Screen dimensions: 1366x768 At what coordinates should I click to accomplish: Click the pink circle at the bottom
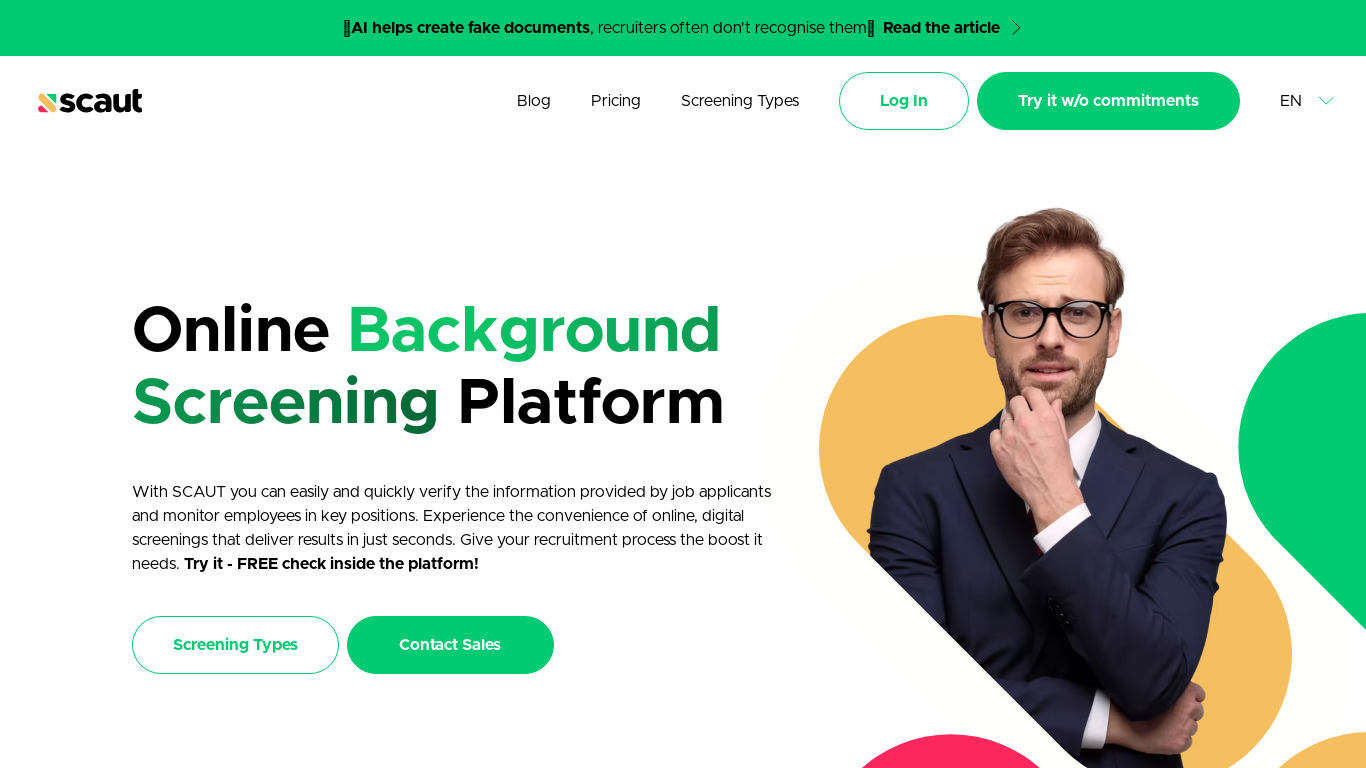tap(950, 752)
